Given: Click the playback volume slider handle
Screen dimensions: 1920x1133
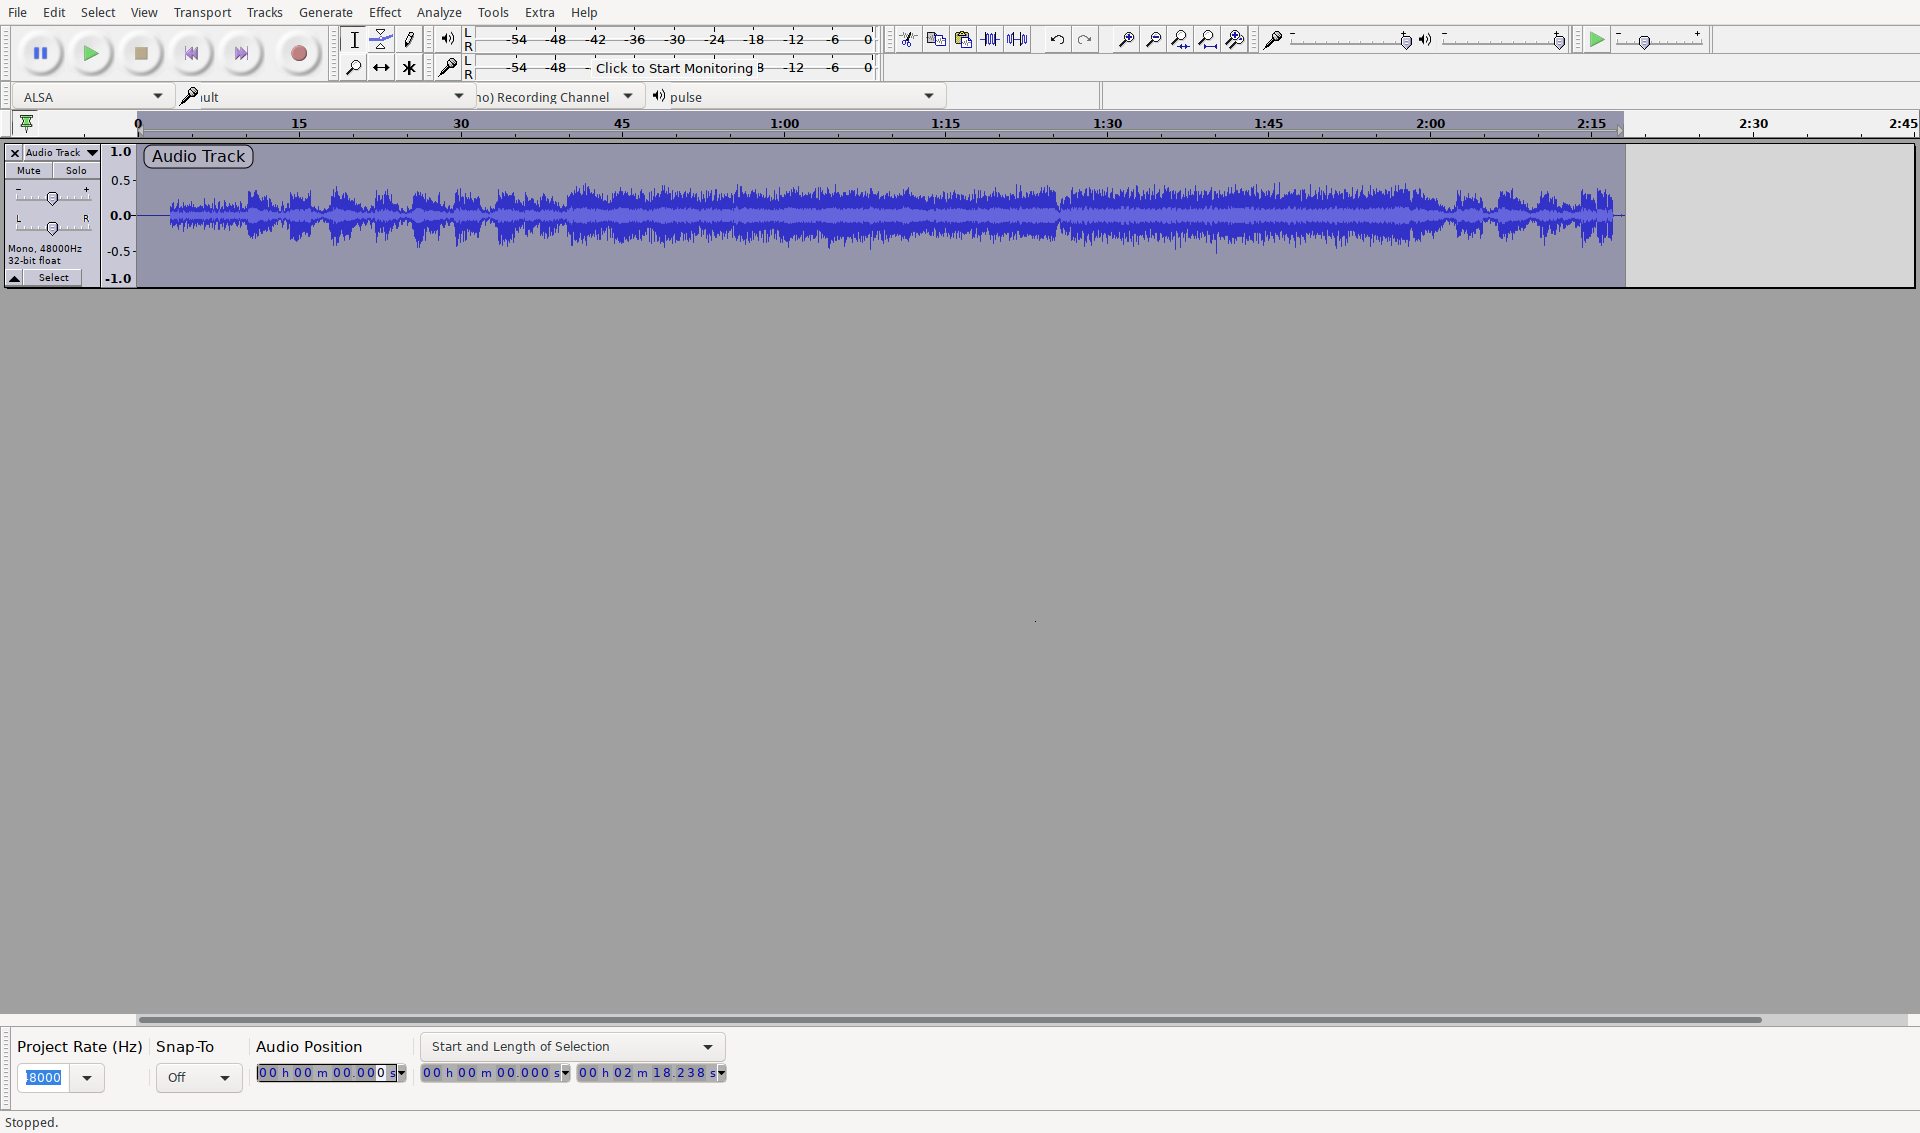Looking at the screenshot, I should point(1559,41).
